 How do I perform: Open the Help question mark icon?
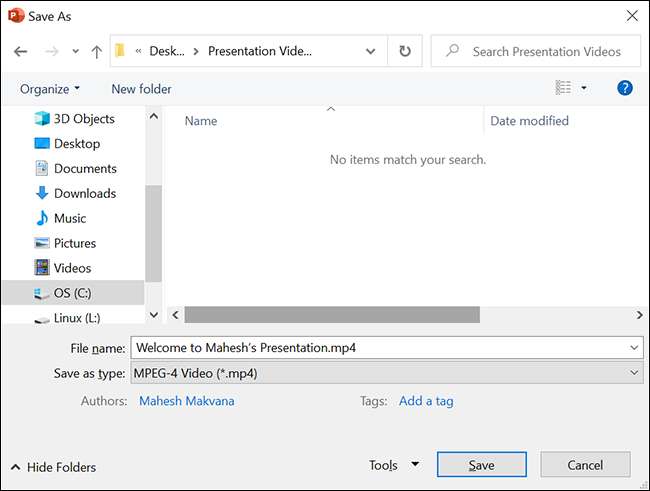pyautogui.click(x=625, y=89)
